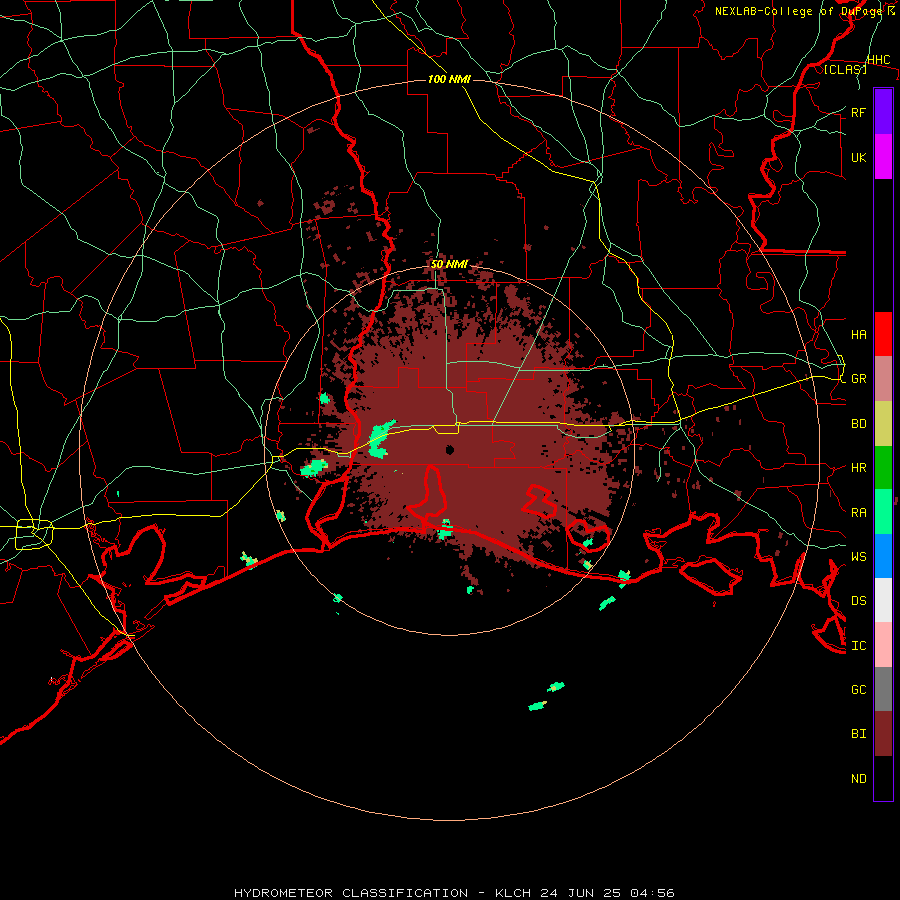The width and height of the screenshot is (900, 900).
Task: Click the HYDROMETEOR CLASSIFICATION KLCH title text
Action: 454,893
